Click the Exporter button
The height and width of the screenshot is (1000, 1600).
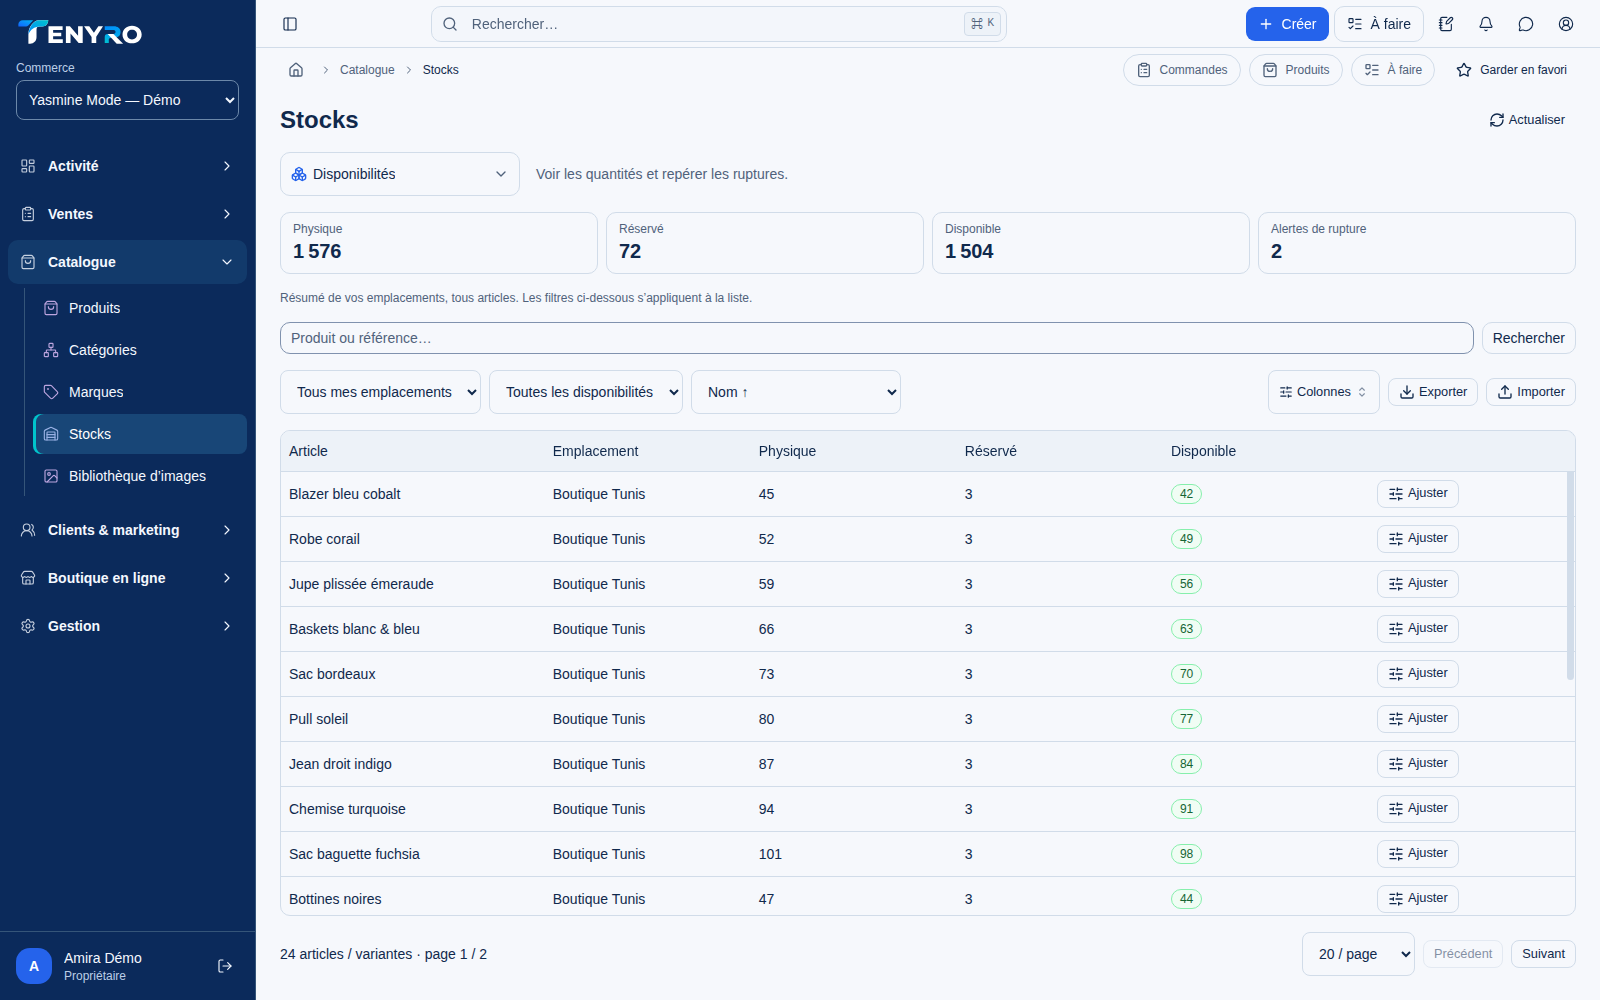click(x=1432, y=392)
